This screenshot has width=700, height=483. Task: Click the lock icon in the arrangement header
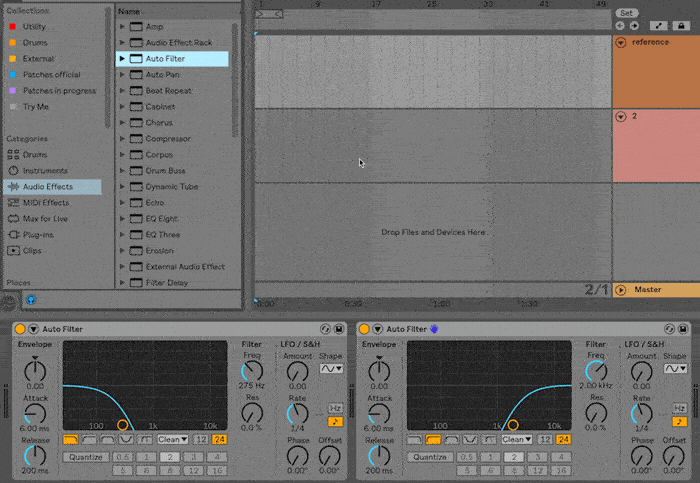[x=681, y=26]
